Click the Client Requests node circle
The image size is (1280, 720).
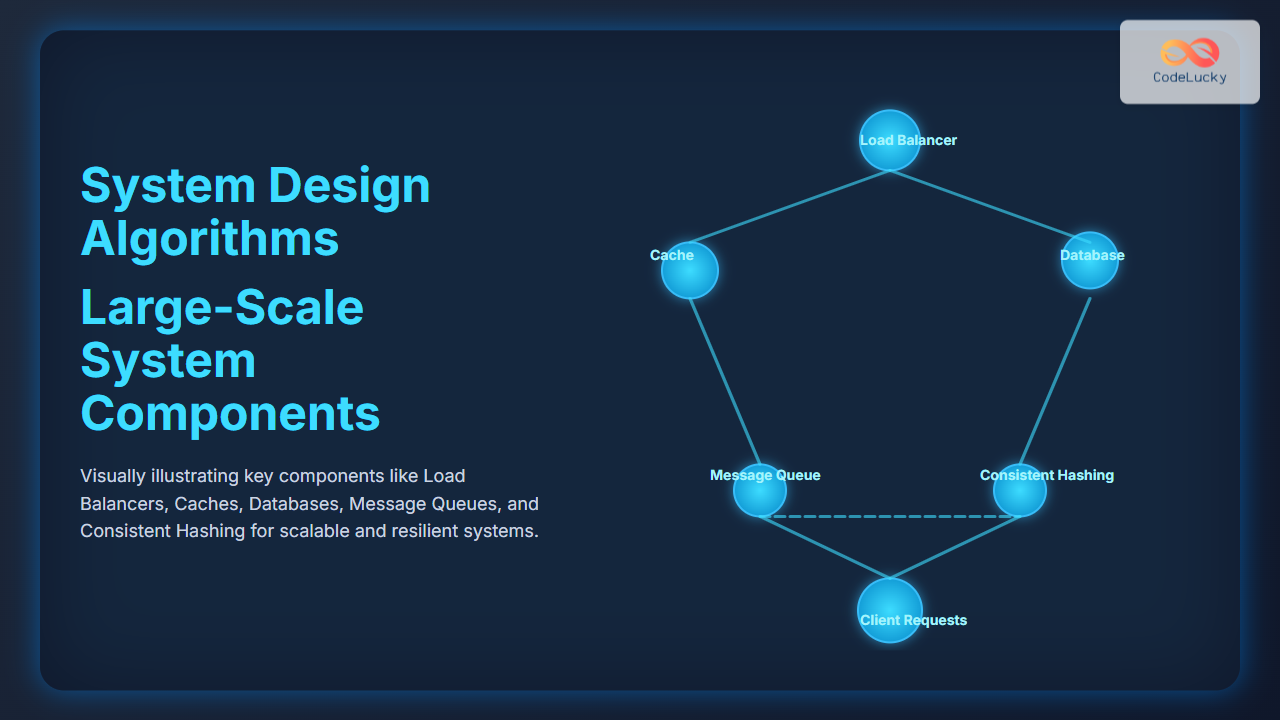click(x=889, y=610)
